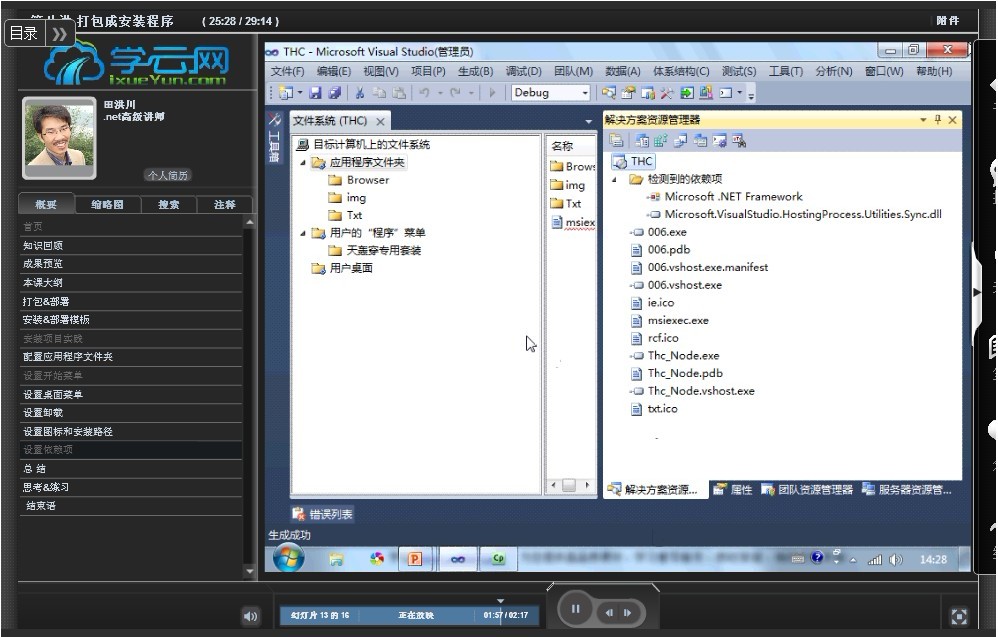Screen dimensions: 998x637
Task: Open the Debug configuration dropdown
Action: (585, 93)
